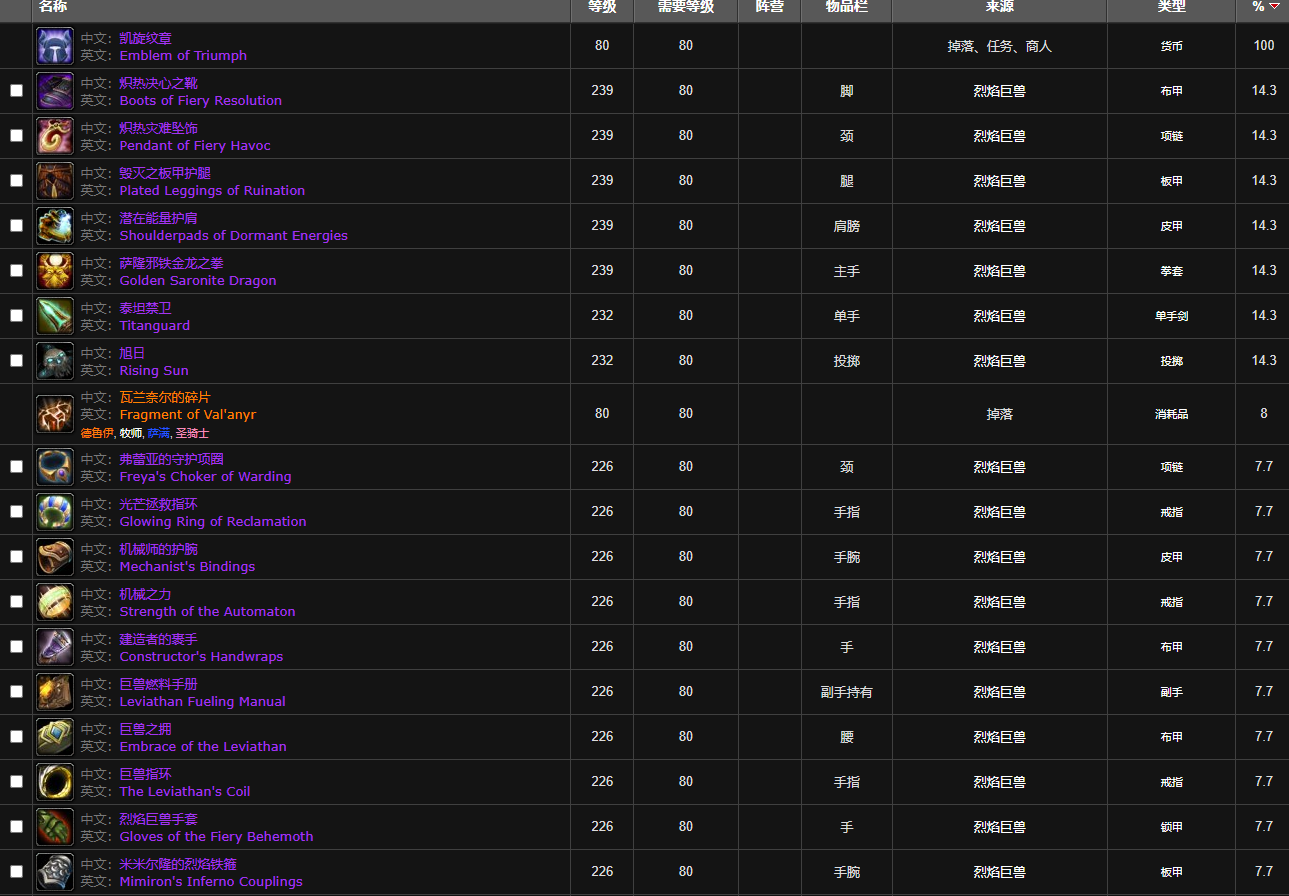Tick the checkbox for The Leviathan's Coil
1289x896 pixels.
pyautogui.click(x=16, y=782)
